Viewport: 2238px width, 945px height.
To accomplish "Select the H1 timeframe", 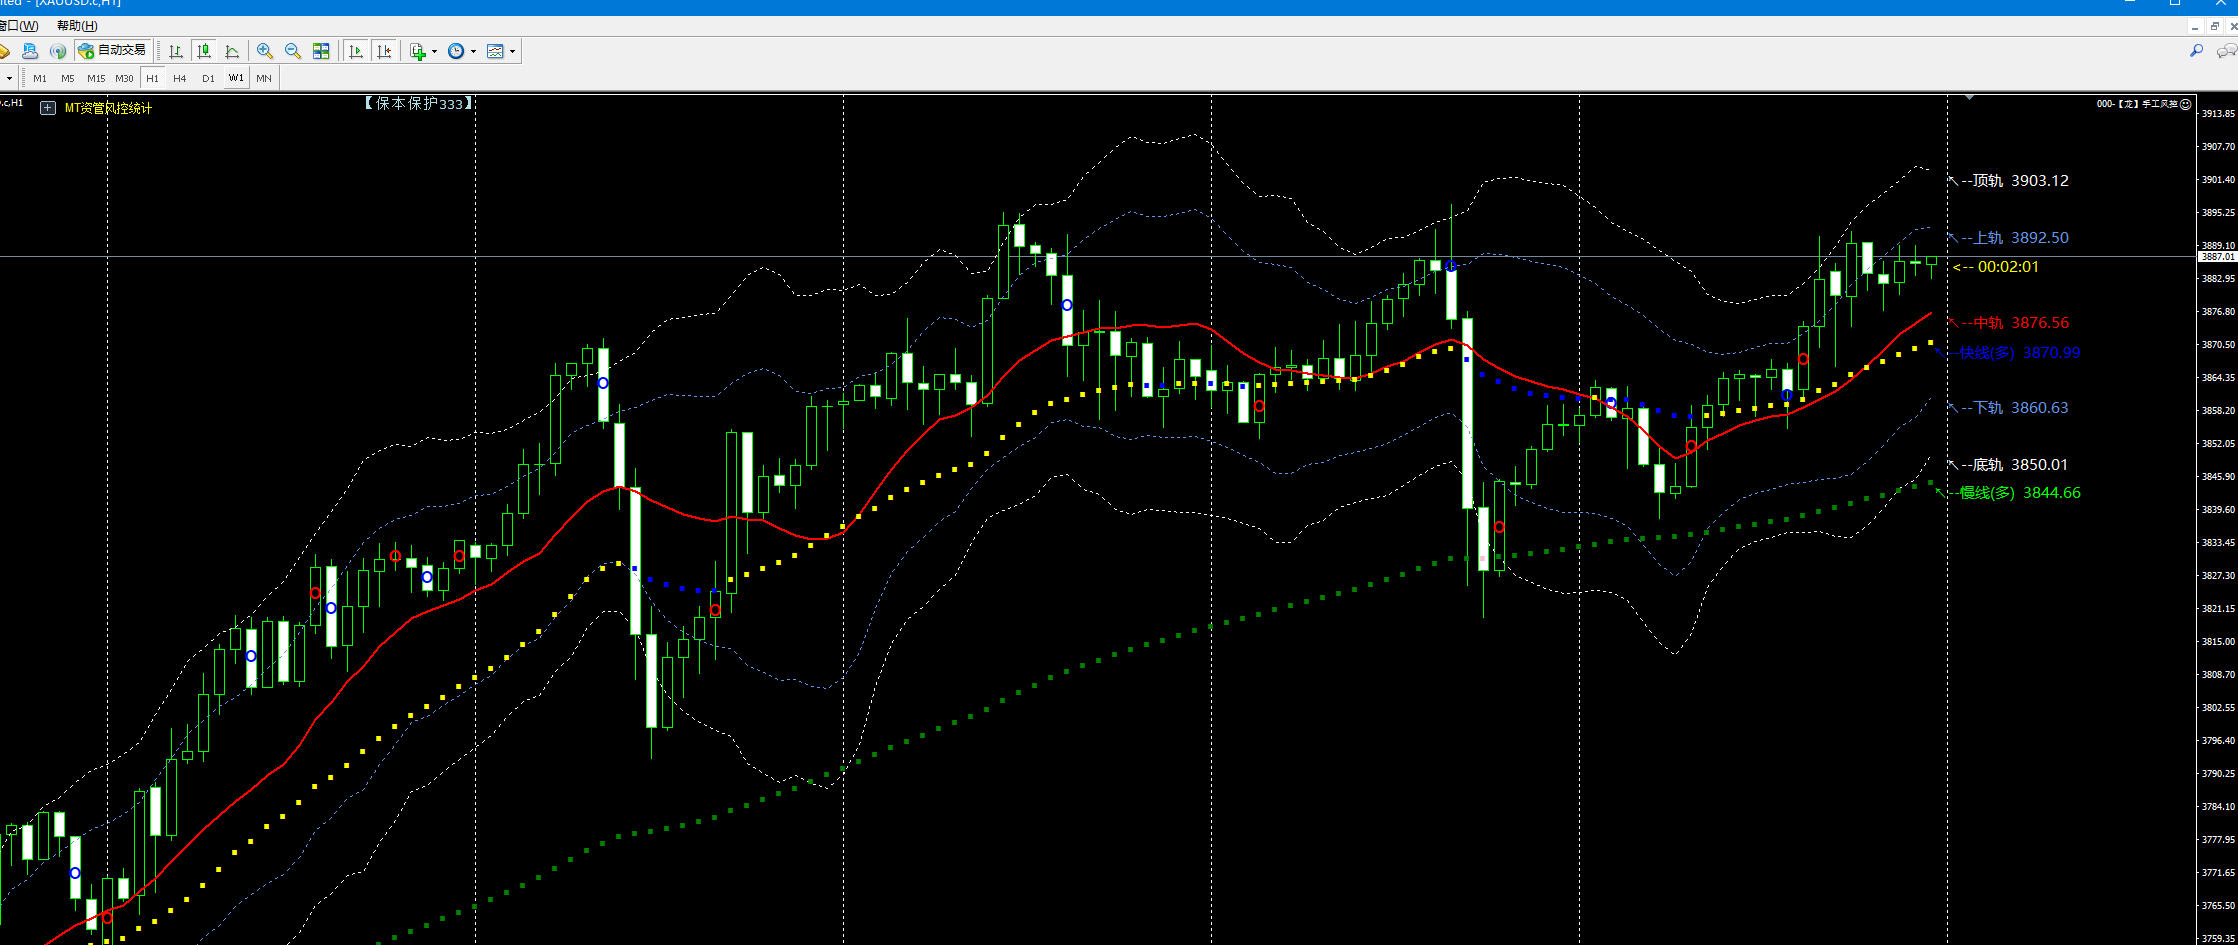I will point(152,78).
